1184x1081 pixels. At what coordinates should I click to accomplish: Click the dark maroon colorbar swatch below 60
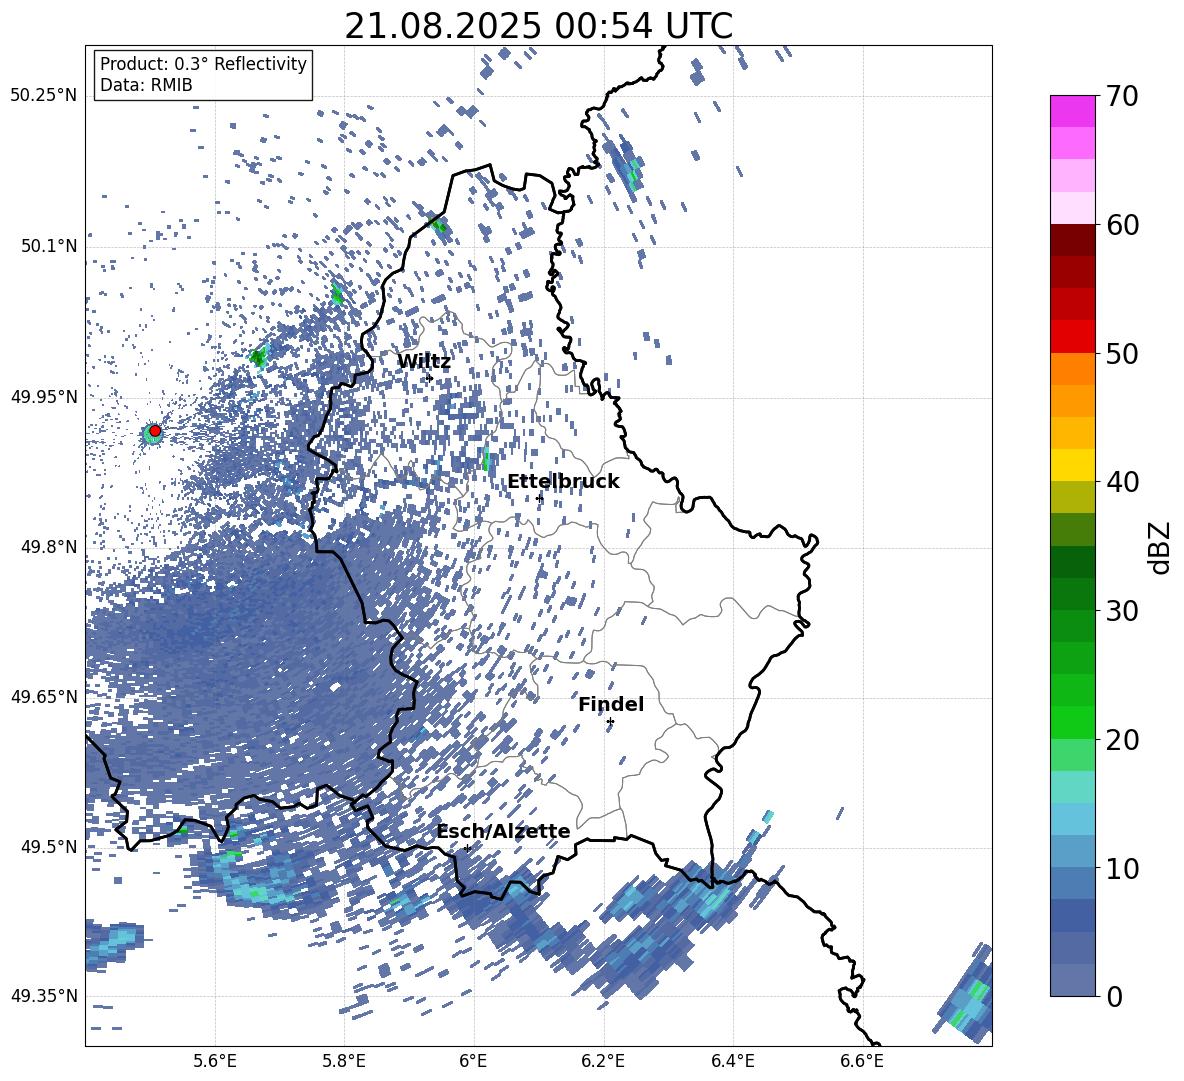(1072, 239)
